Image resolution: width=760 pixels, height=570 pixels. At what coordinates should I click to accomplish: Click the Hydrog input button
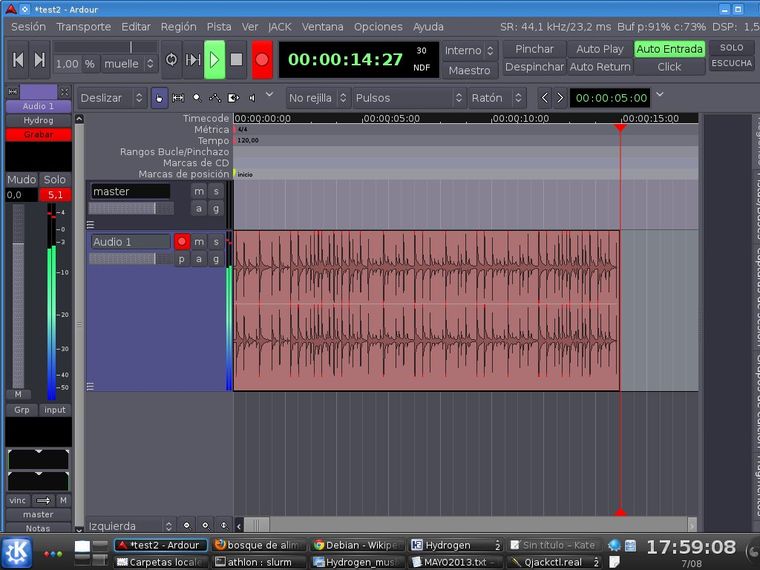(38, 120)
